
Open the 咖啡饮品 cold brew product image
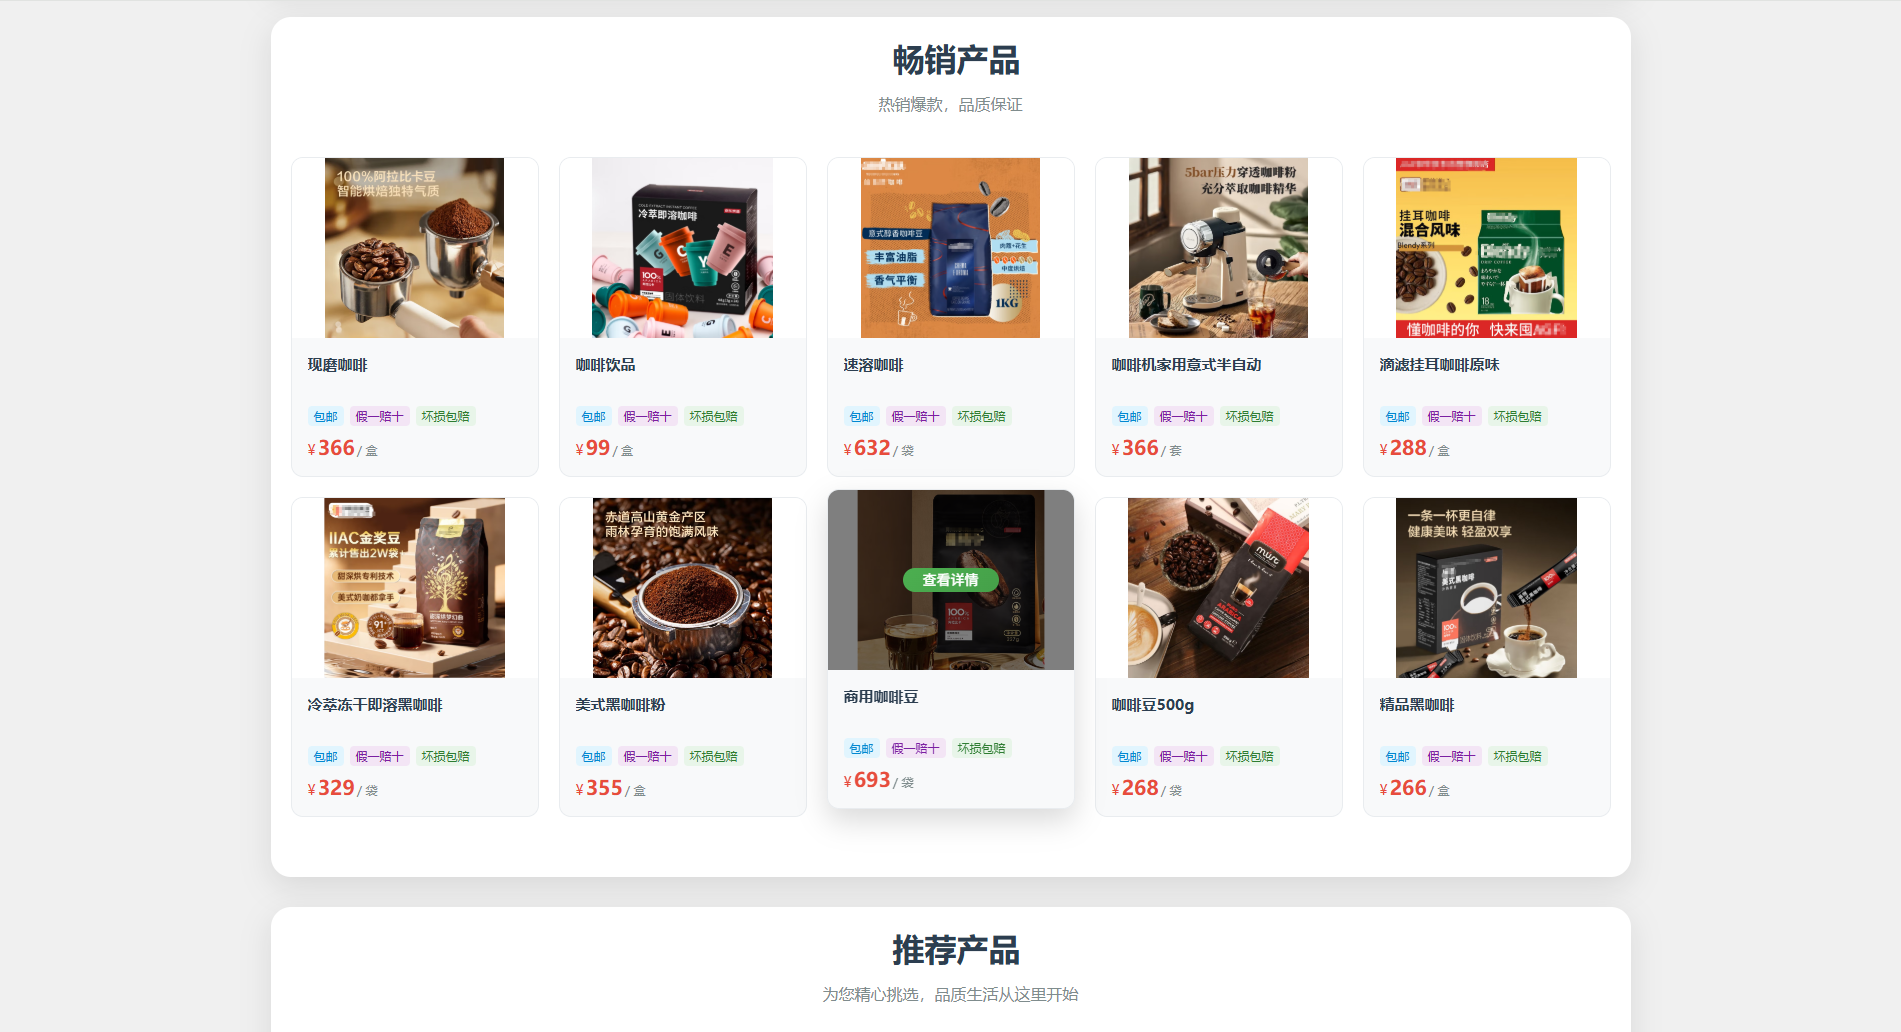tap(682, 248)
